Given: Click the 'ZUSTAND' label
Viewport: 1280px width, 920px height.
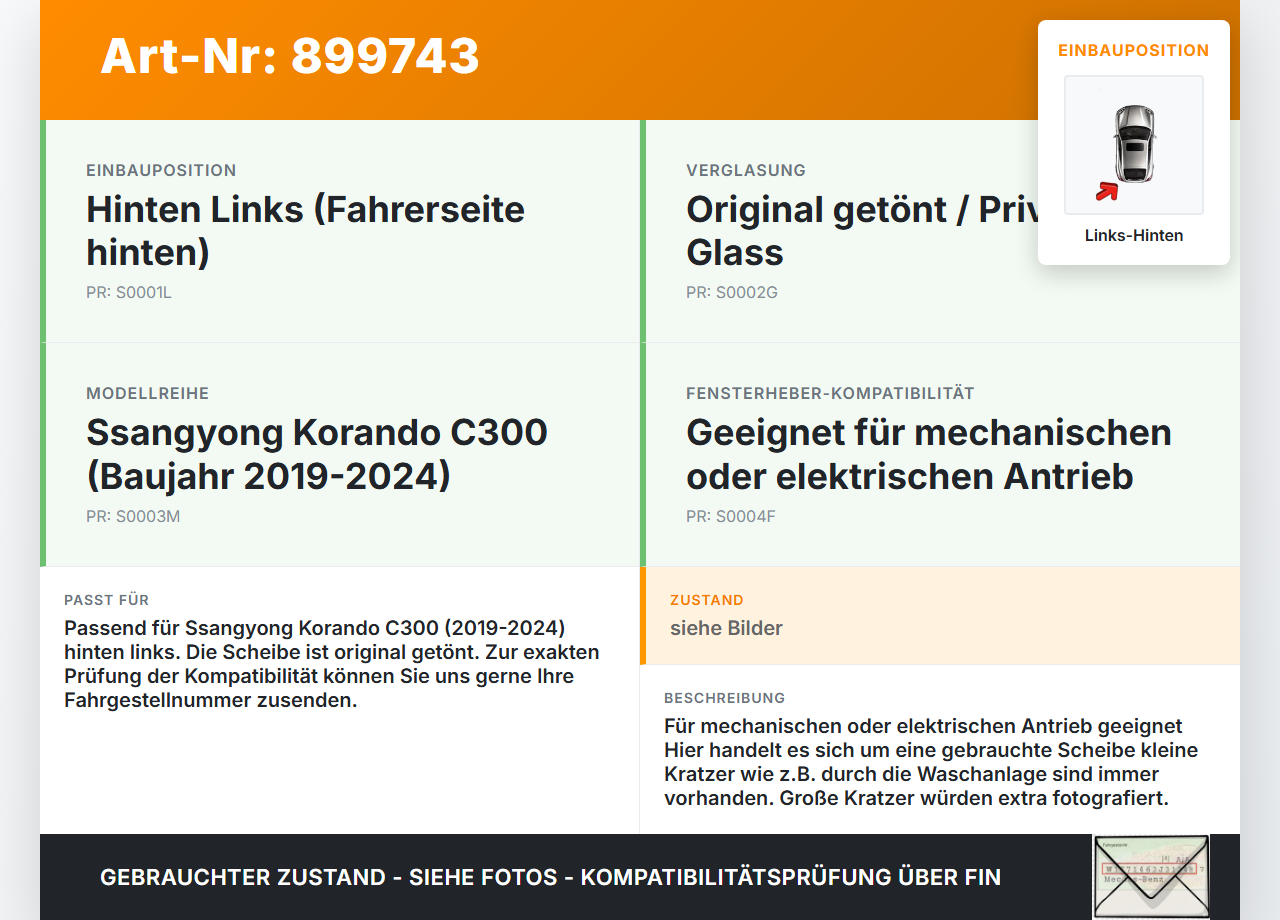Looking at the screenshot, I should [x=707, y=600].
